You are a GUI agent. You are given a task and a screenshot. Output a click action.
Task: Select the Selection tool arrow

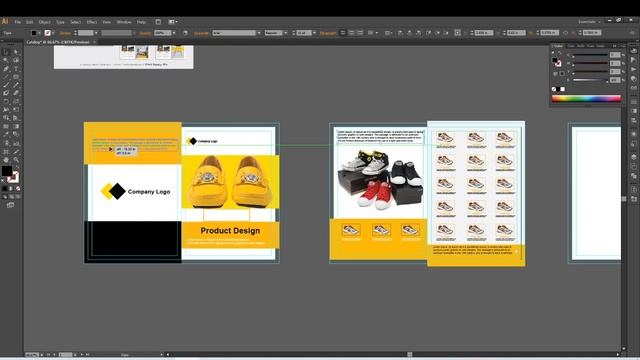pyautogui.click(x=6, y=52)
